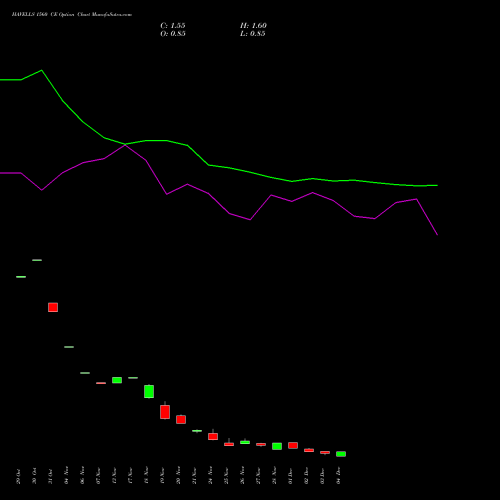
Task: Select the 18 Nov date label
Action: [146, 476]
